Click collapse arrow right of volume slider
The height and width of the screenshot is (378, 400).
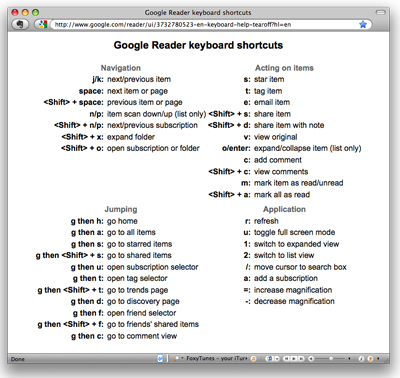[x=349, y=359]
